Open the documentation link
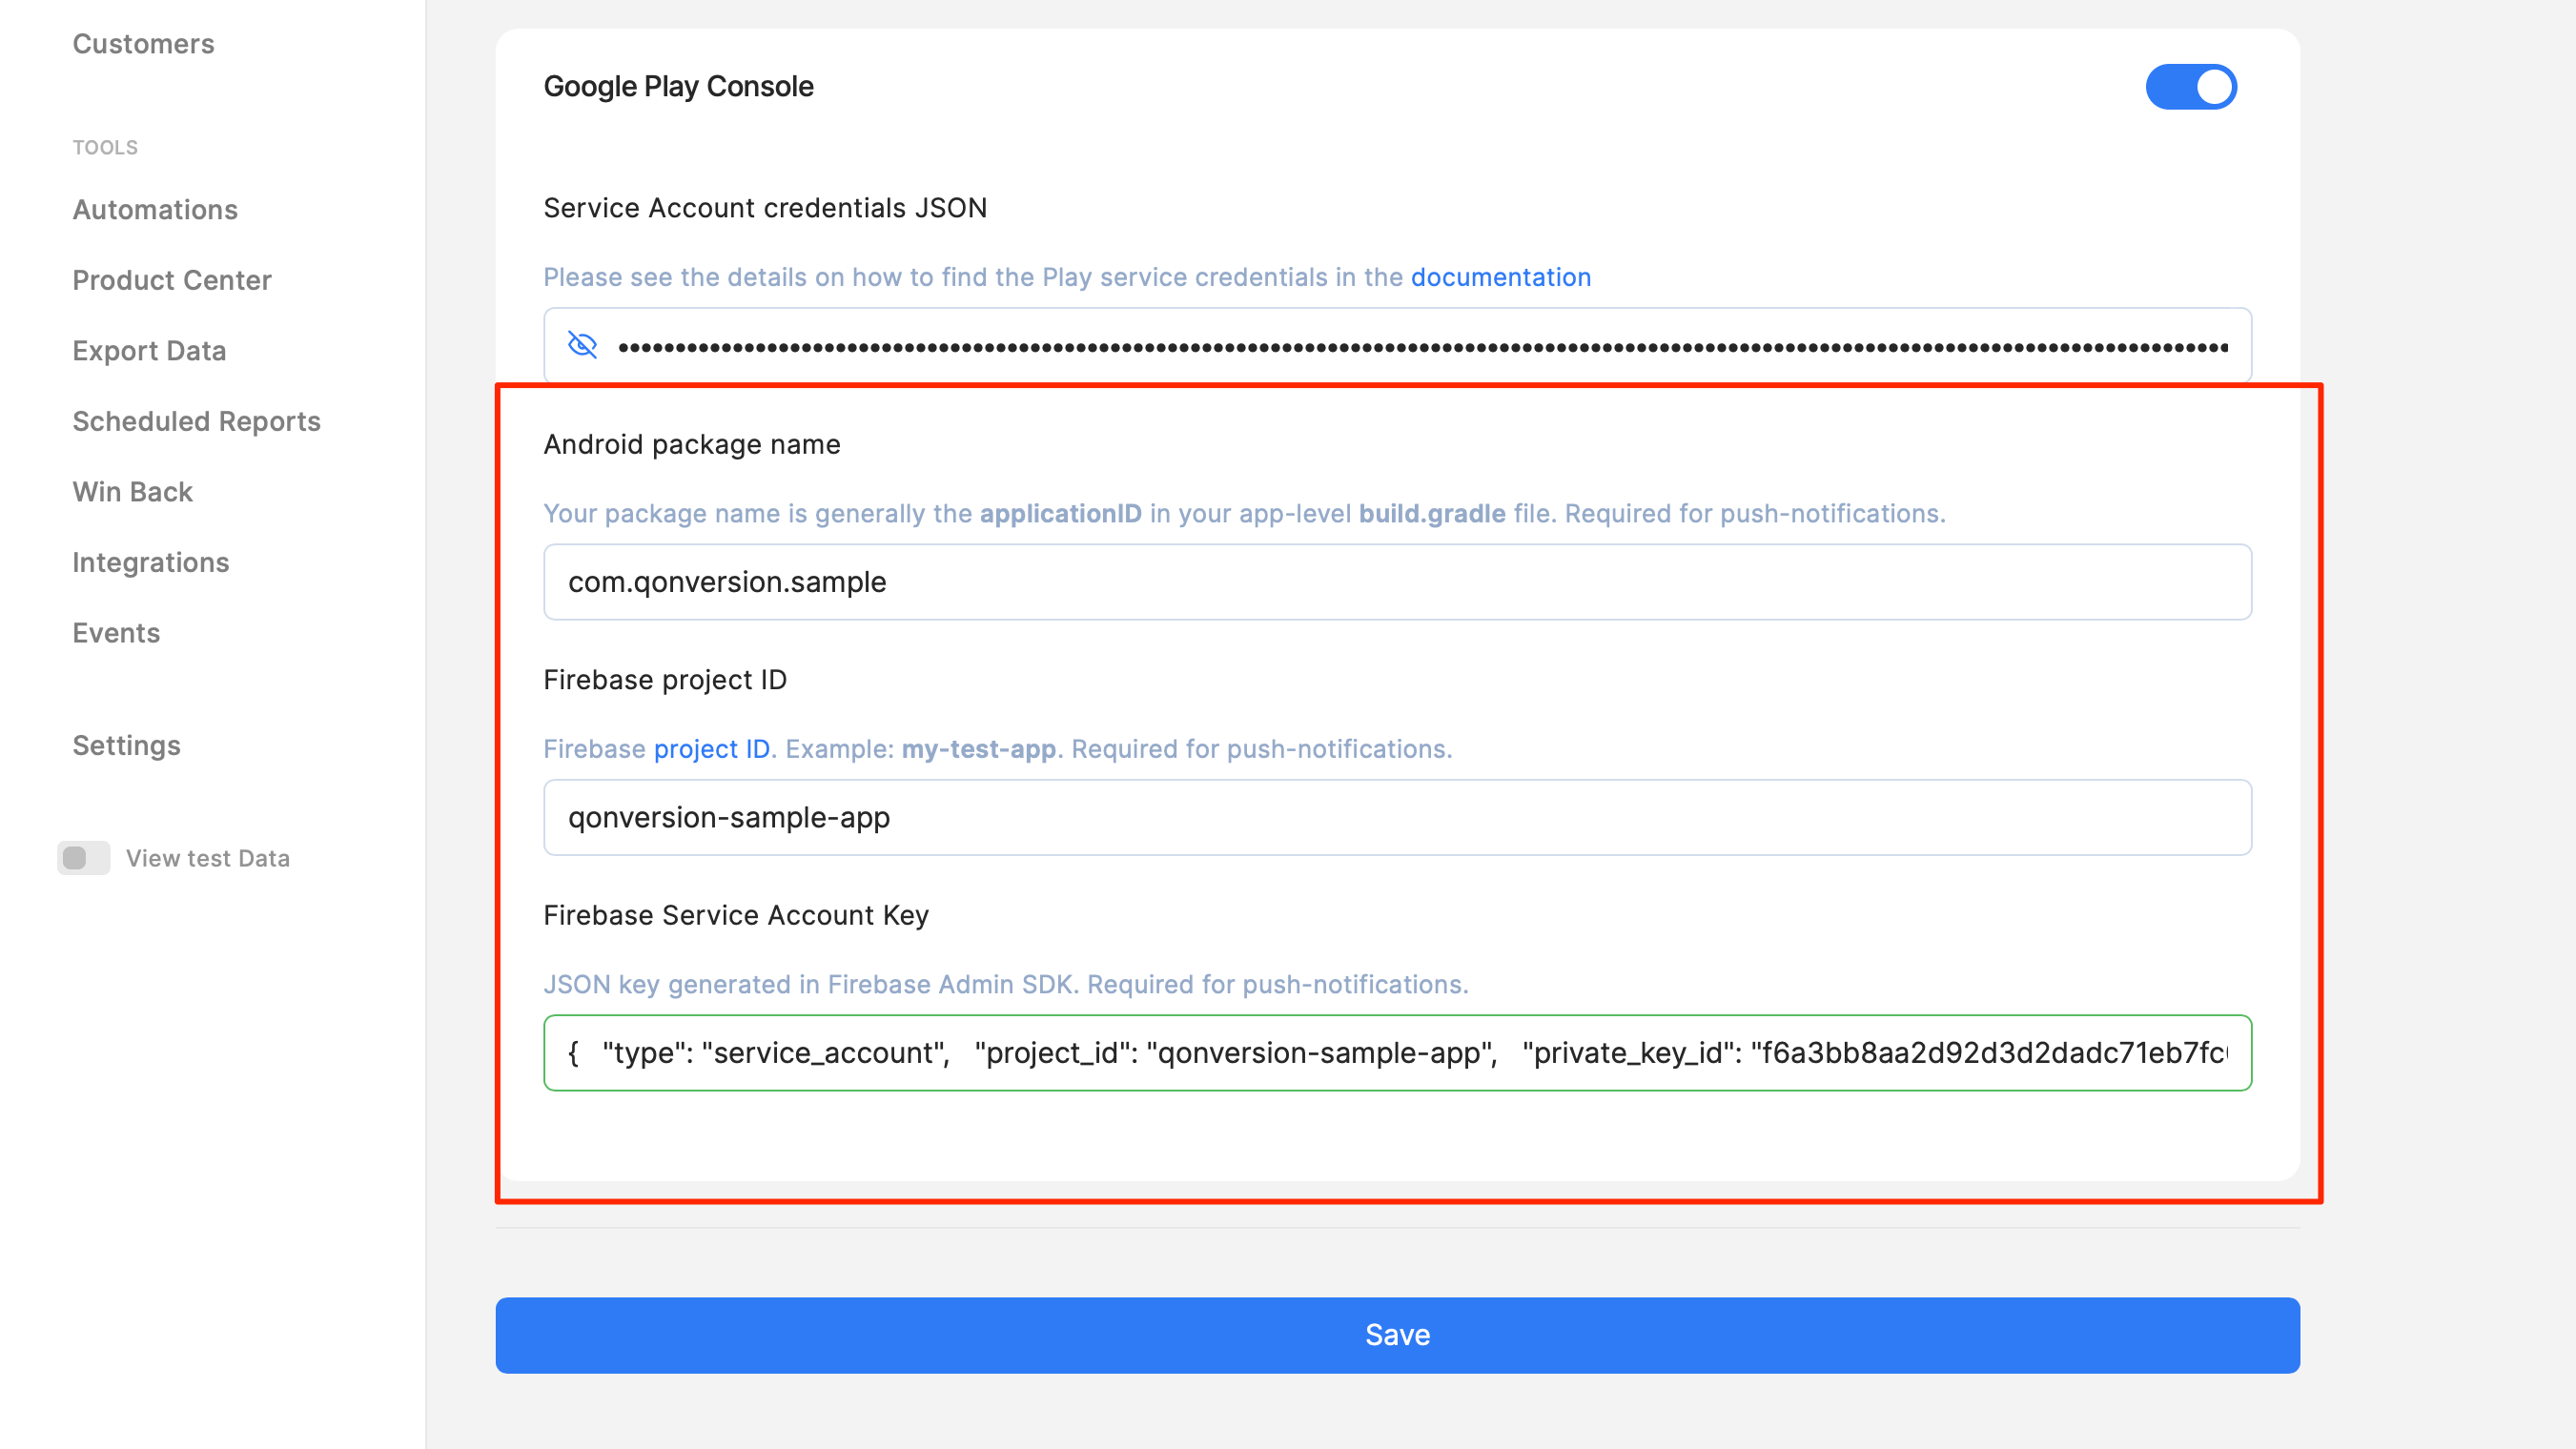Viewport: 2576px width, 1449px height. tap(1500, 277)
